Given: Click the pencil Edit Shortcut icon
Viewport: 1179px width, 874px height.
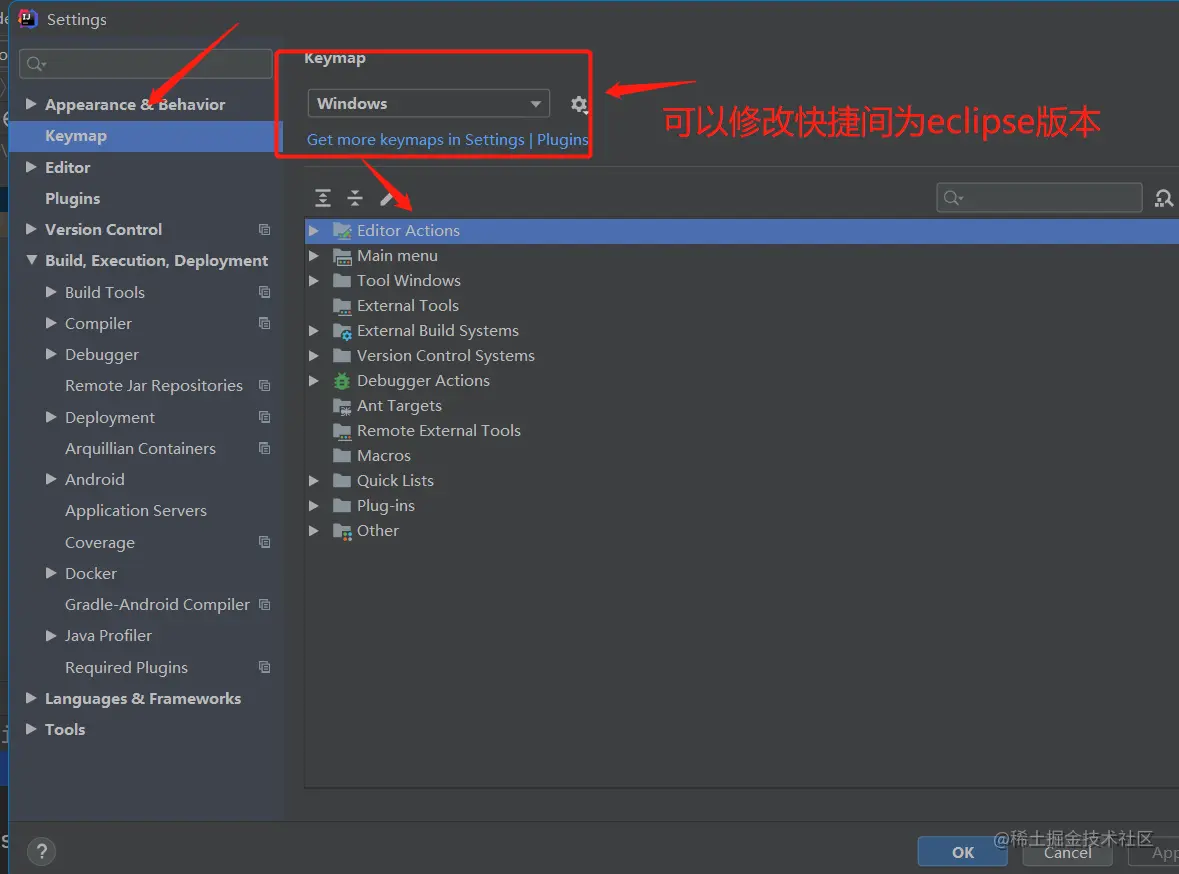Looking at the screenshot, I should click(386, 198).
